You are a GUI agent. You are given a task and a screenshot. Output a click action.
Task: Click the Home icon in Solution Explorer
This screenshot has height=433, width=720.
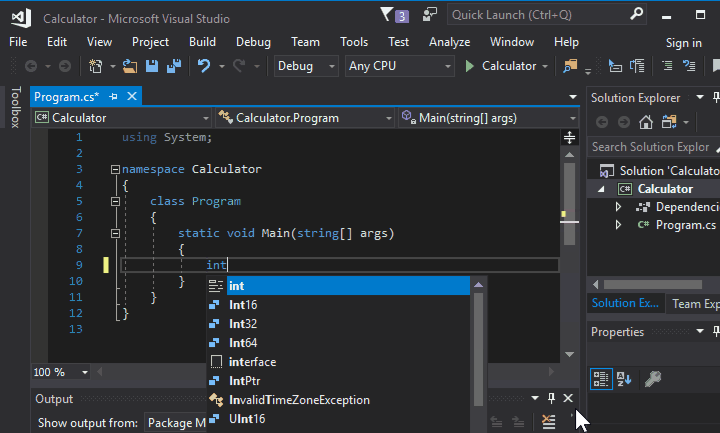646,122
